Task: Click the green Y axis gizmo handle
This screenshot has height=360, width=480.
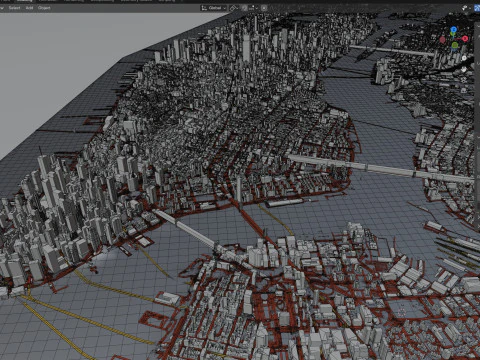Action: pyautogui.click(x=455, y=45)
